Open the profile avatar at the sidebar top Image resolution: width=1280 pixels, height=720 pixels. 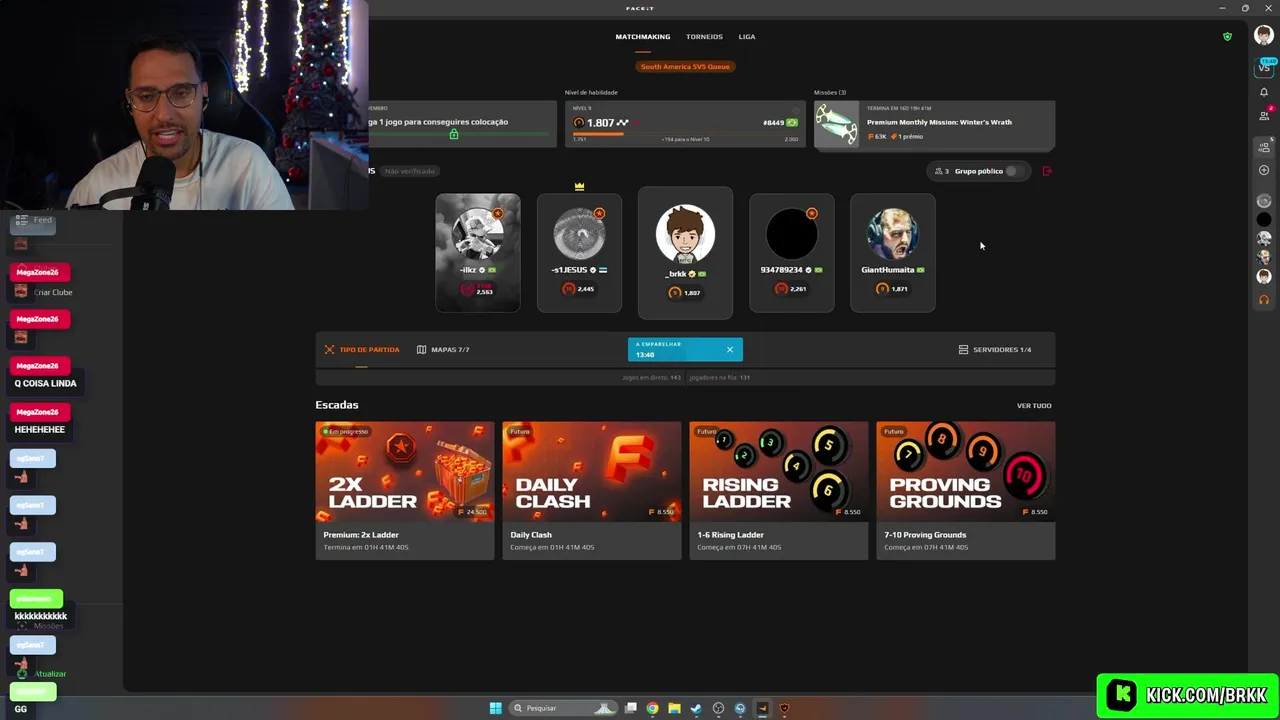click(1264, 36)
